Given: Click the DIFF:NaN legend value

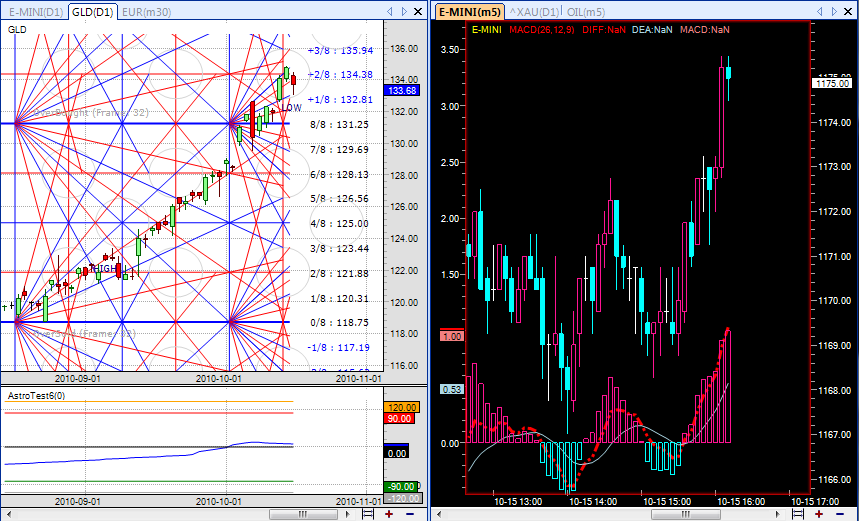Looking at the screenshot, I should 604,30.
